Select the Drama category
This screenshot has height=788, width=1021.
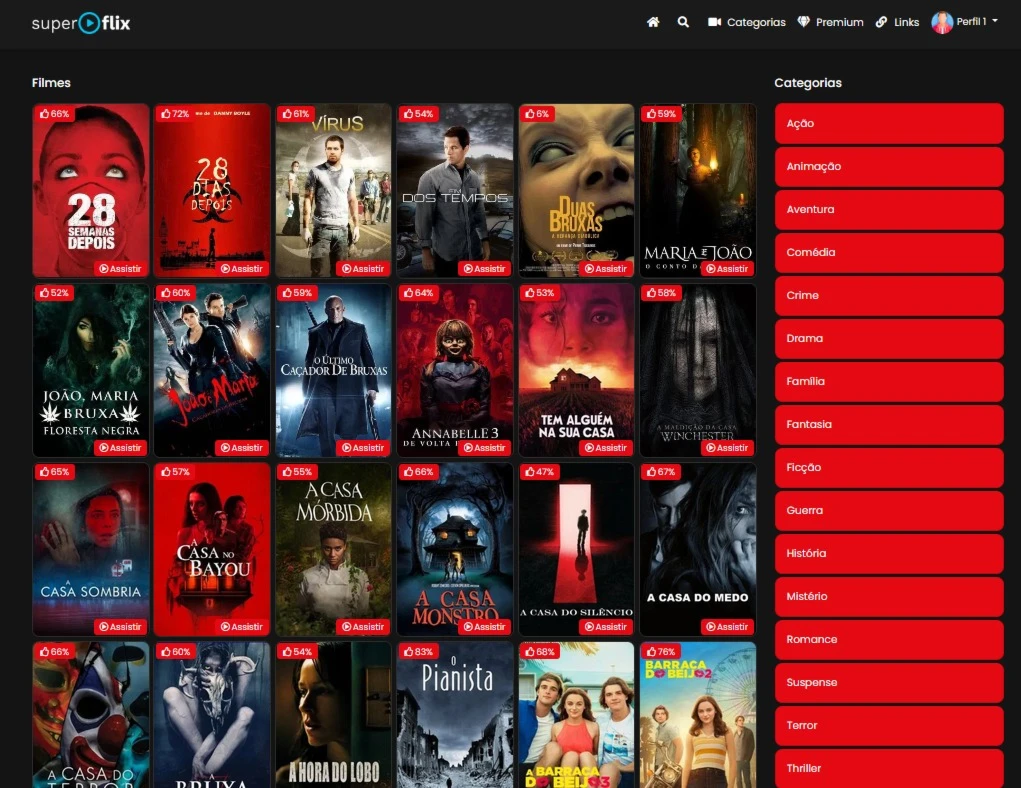pos(889,338)
